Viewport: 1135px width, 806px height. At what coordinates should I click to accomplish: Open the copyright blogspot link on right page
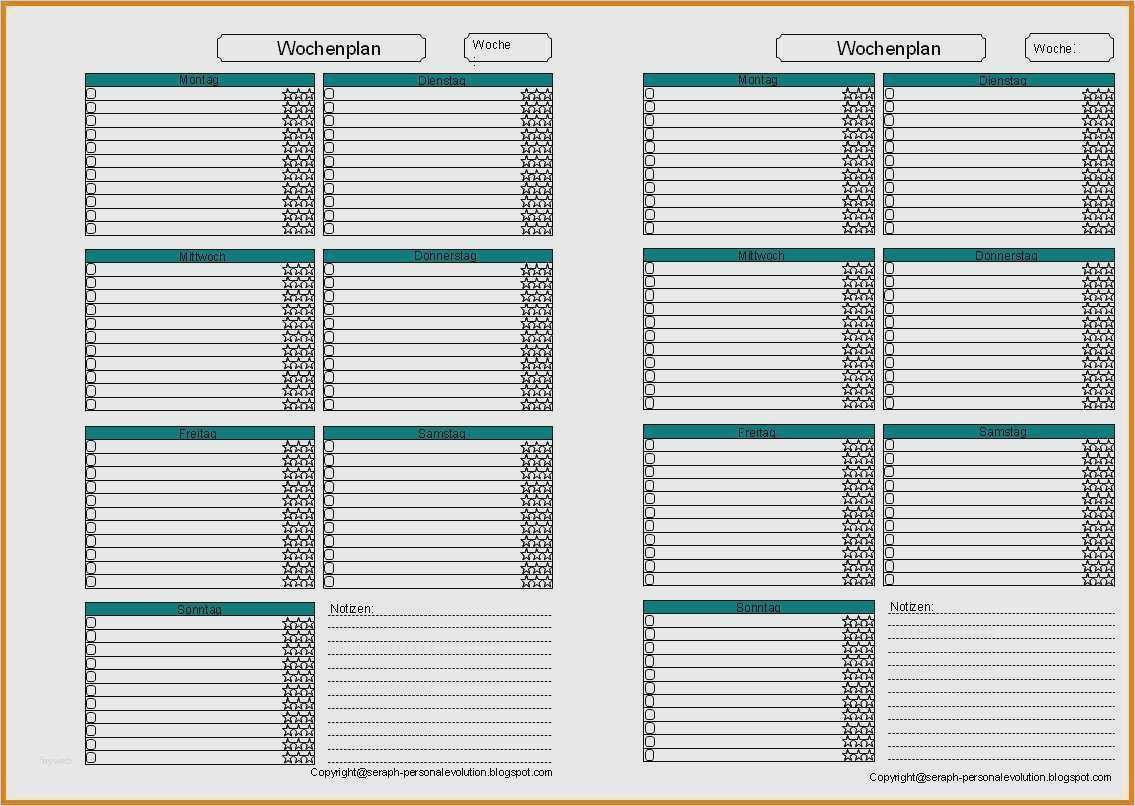[990, 777]
